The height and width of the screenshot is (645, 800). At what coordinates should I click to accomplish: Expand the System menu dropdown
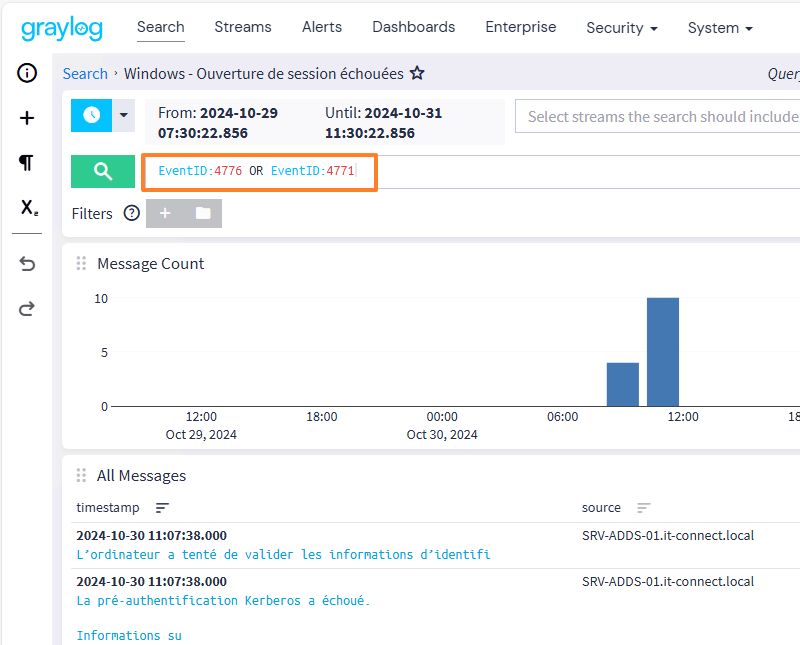pyautogui.click(x=720, y=28)
